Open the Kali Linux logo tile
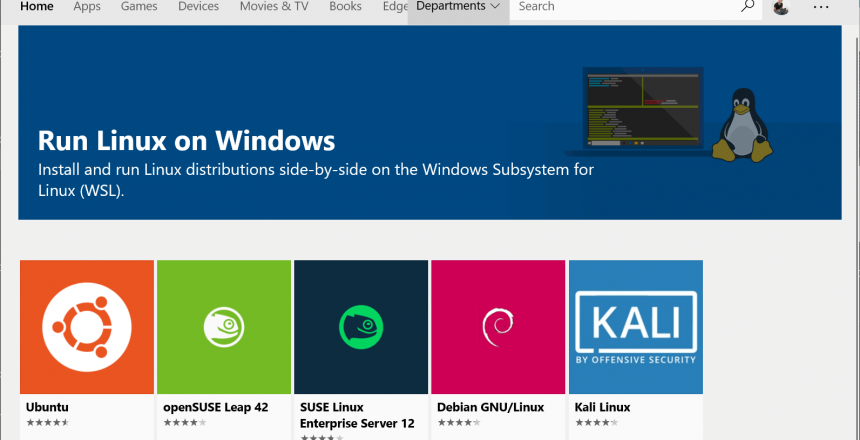 (x=636, y=327)
